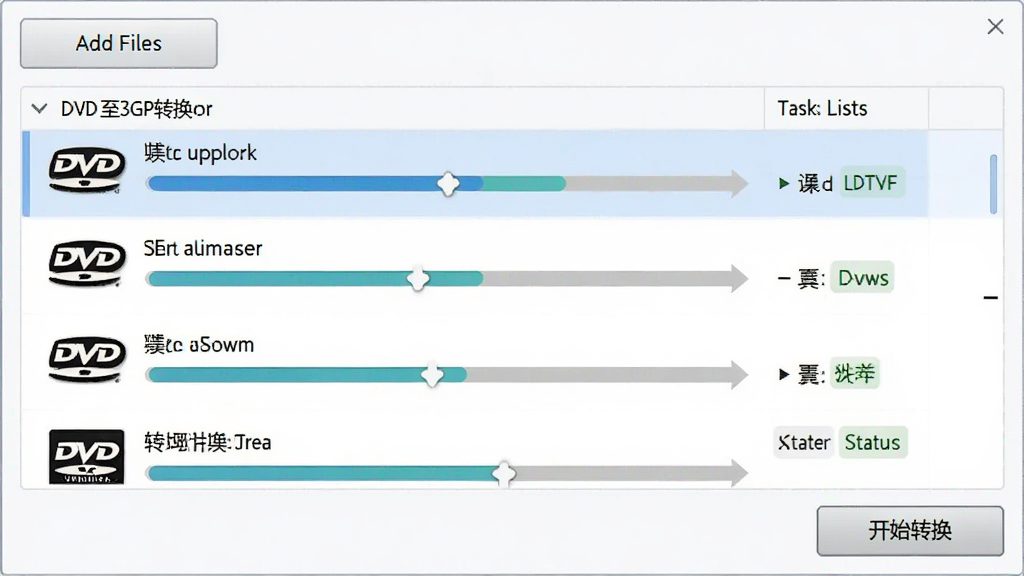Start conversion with the 开始转换 button
Viewport: 1024px width, 576px height.
pyautogui.click(x=910, y=530)
